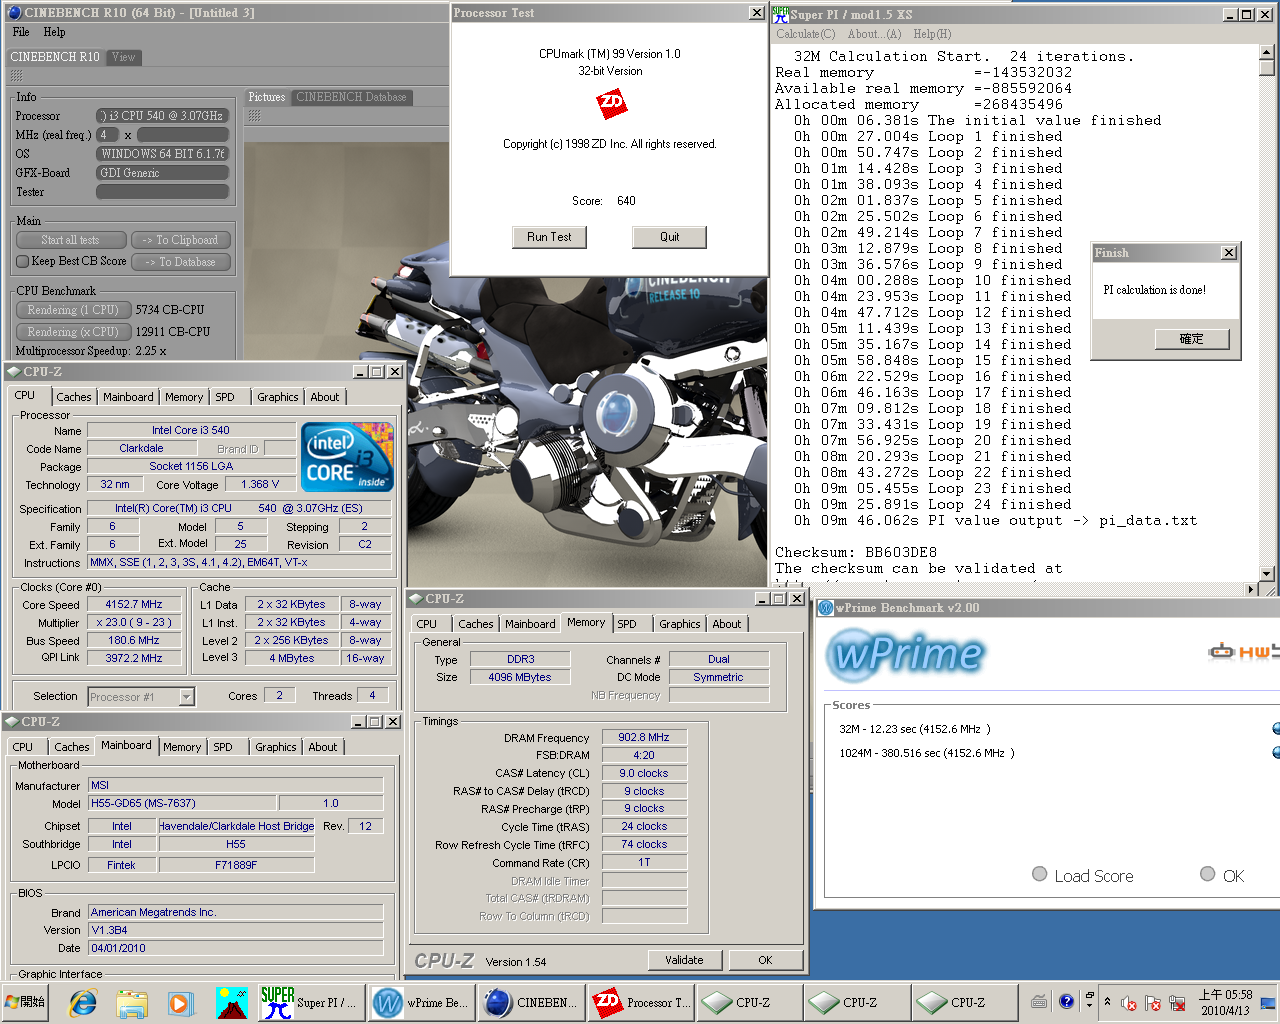
Task: Open the Windows Start button
Action: [25, 1002]
